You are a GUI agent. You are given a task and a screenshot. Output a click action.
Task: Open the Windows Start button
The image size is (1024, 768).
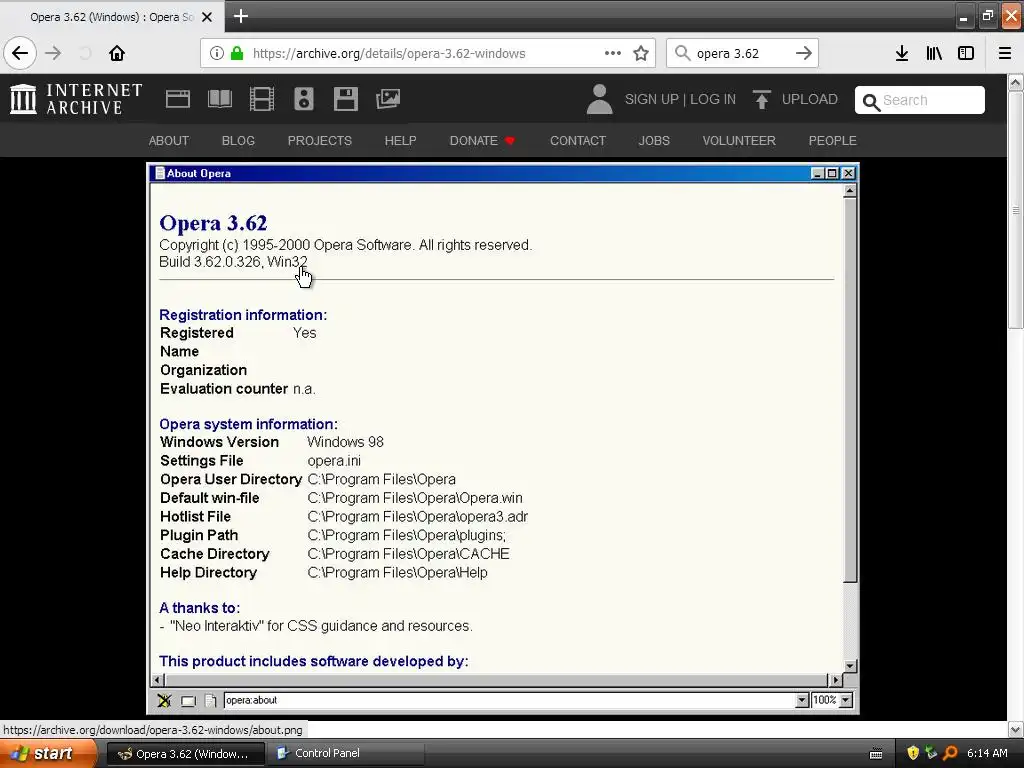coord(48,753)
